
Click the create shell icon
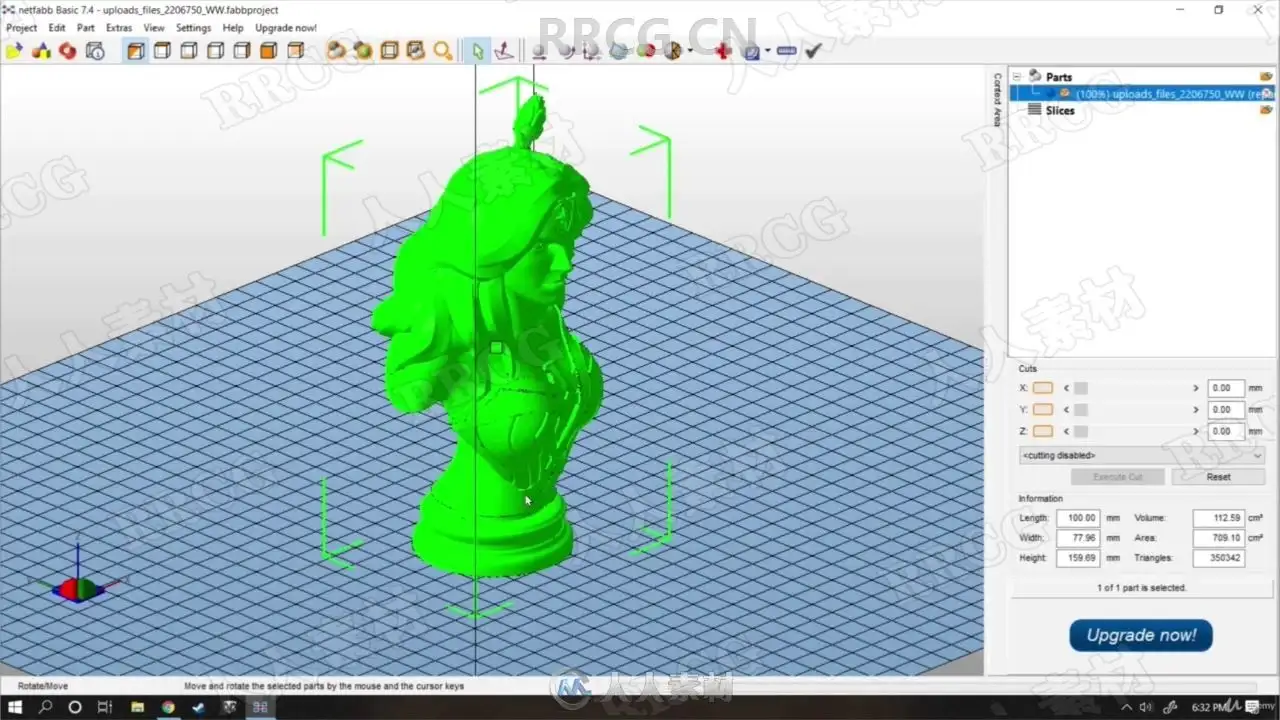pos(646,50)
